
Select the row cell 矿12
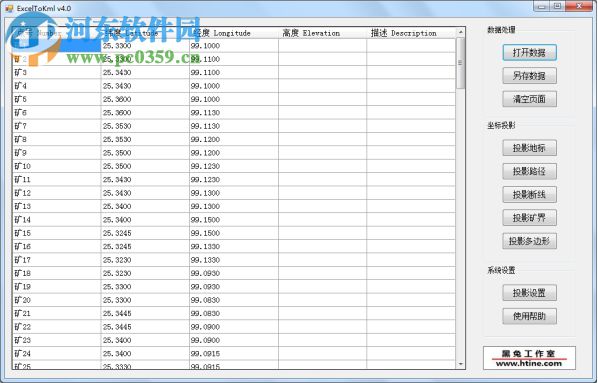[x=57, y=193]
